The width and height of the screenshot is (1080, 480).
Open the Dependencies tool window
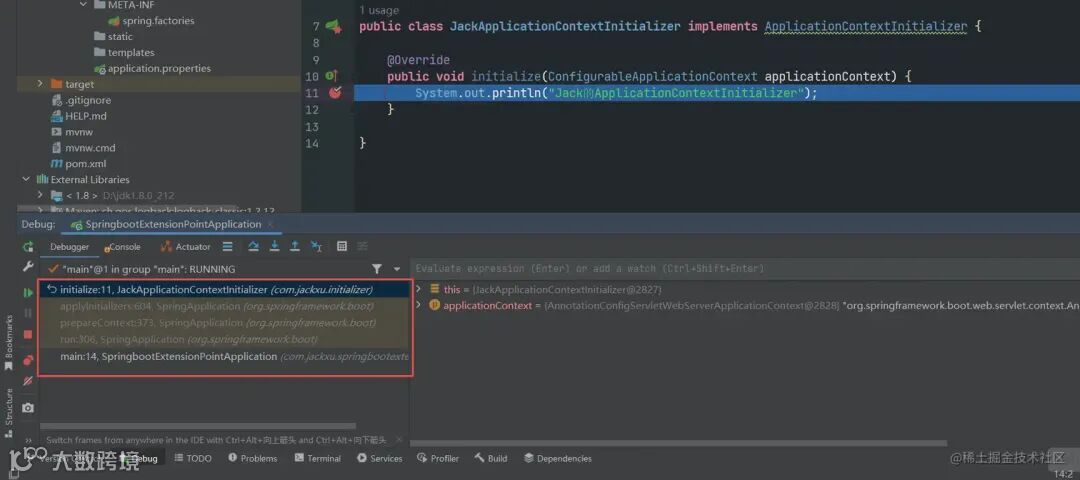pos(557,459)
